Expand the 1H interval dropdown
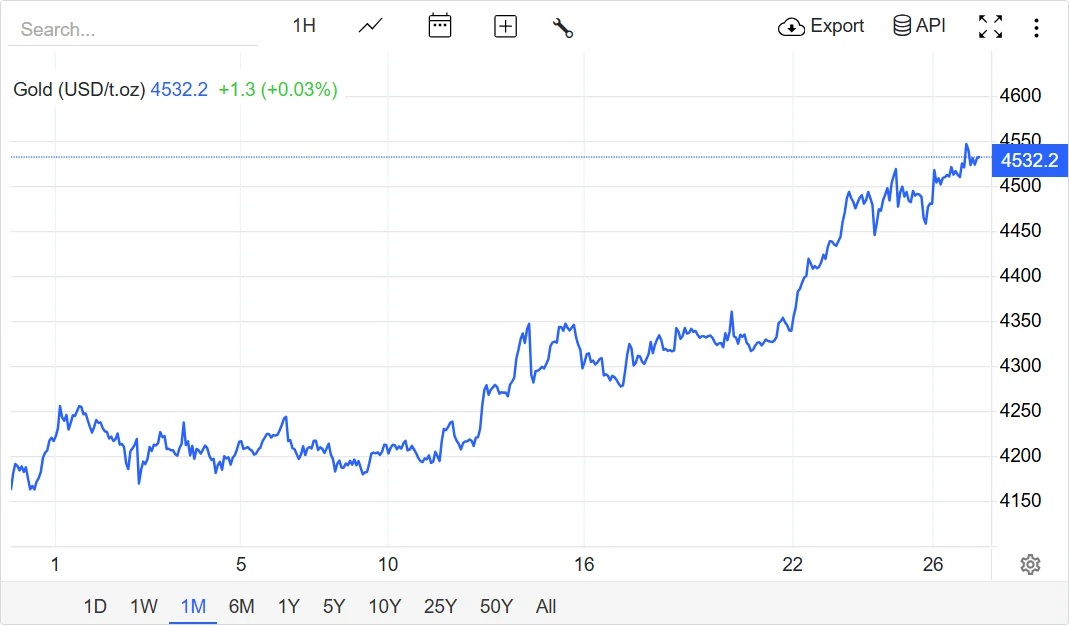1069x626 pixels. pos(304,26)
